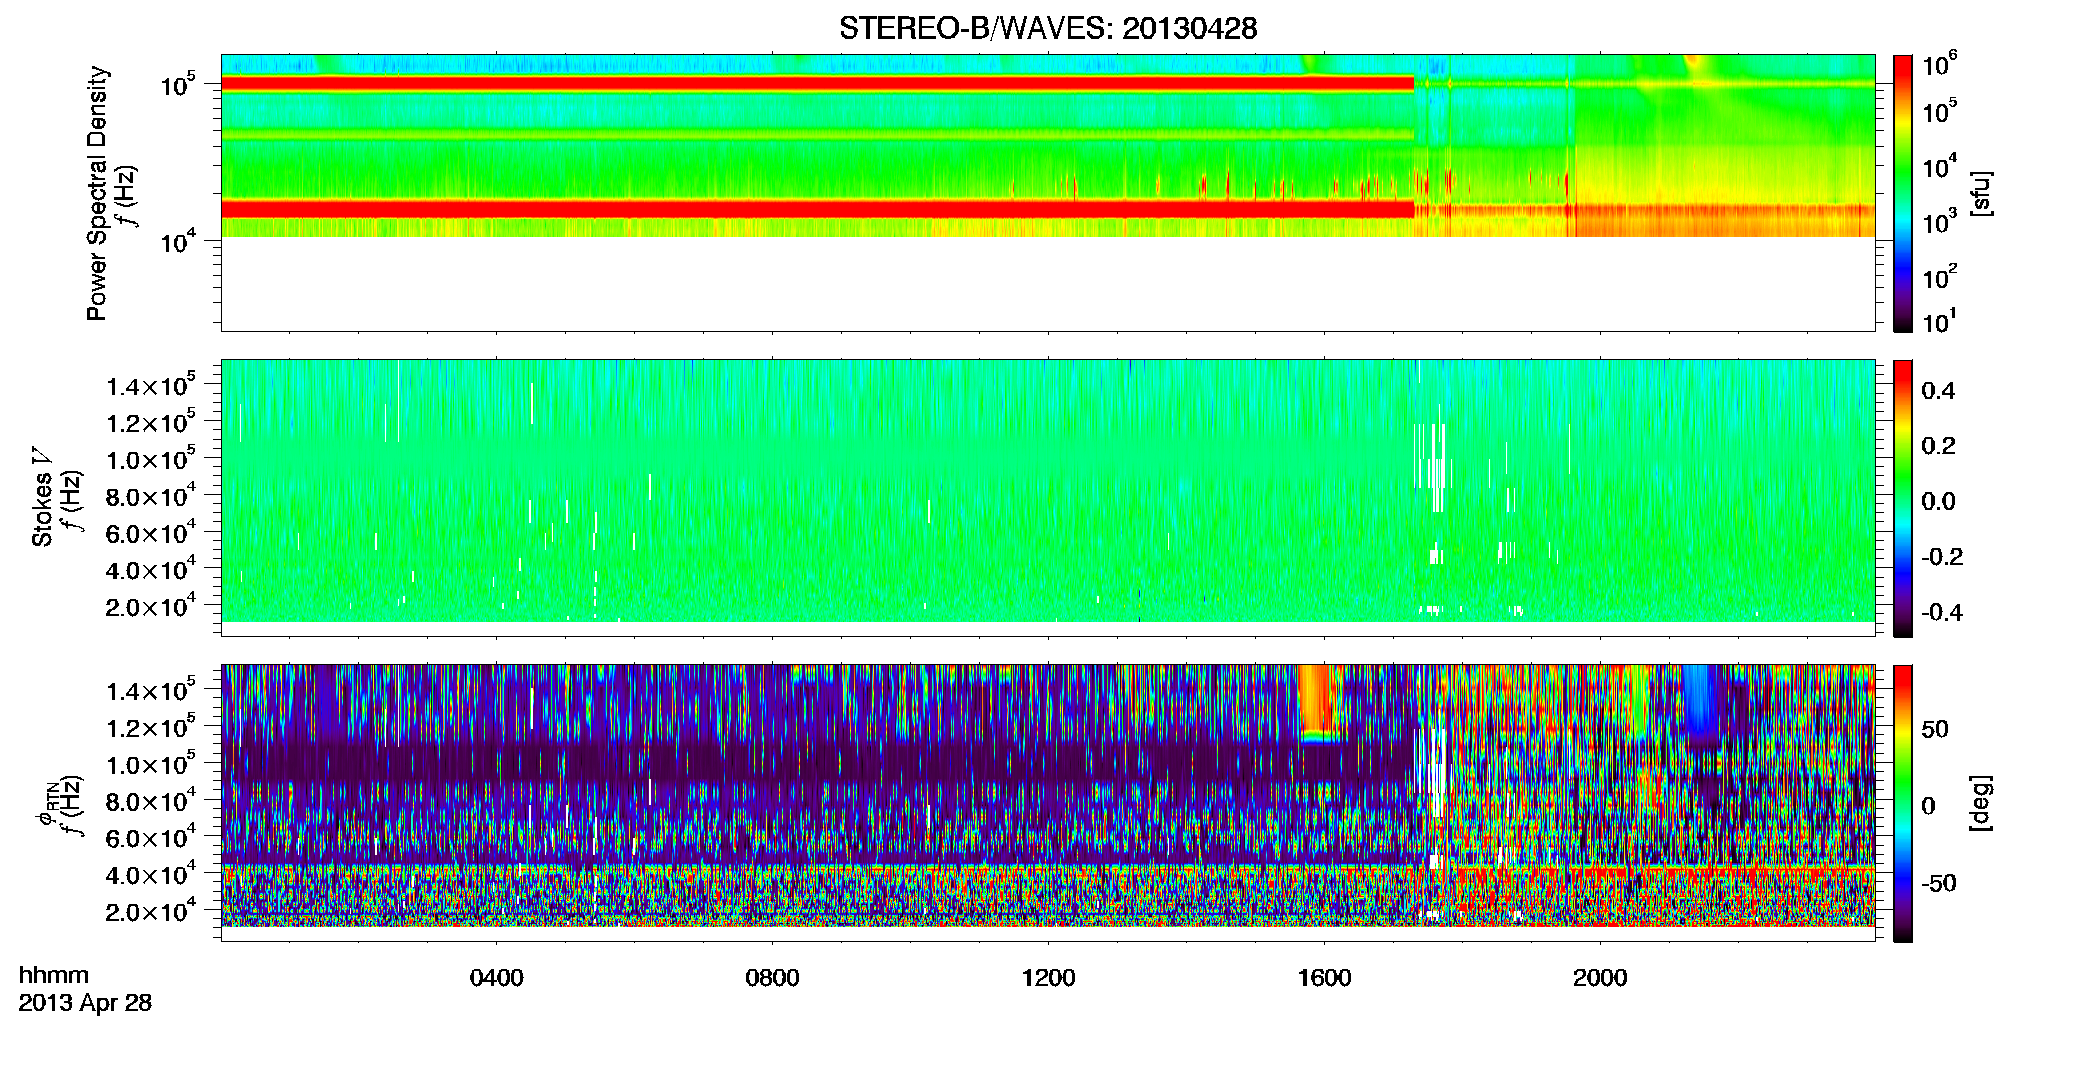Click the 0.4 label on Stokes colorbar
Screen dimensions: 2096x1080
pyautogui.click(x=1938, y=391)
